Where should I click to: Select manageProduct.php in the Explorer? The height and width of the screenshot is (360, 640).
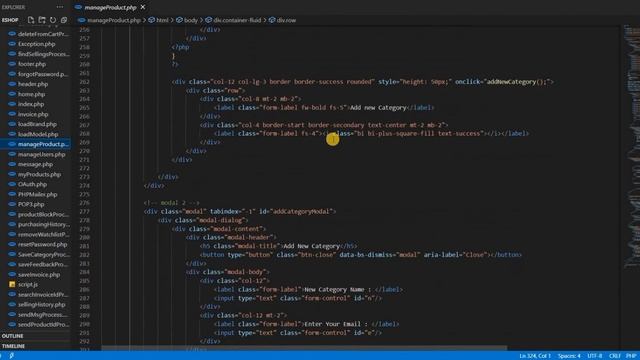click(x=36, y=144)
